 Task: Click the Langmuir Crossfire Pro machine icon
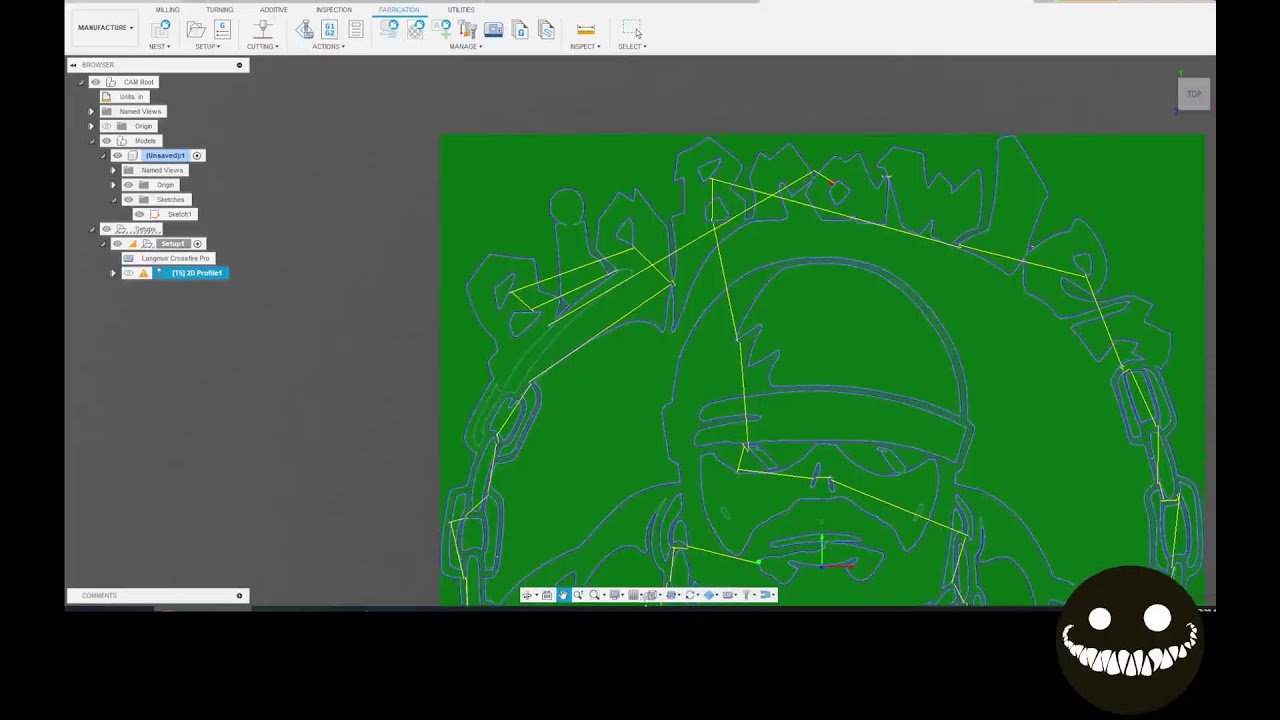point(128,258)
